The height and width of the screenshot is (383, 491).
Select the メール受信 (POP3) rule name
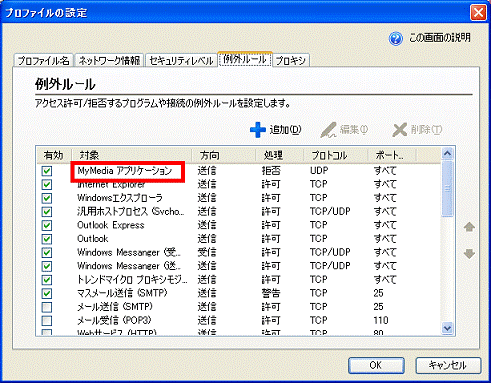coord(114,320)
